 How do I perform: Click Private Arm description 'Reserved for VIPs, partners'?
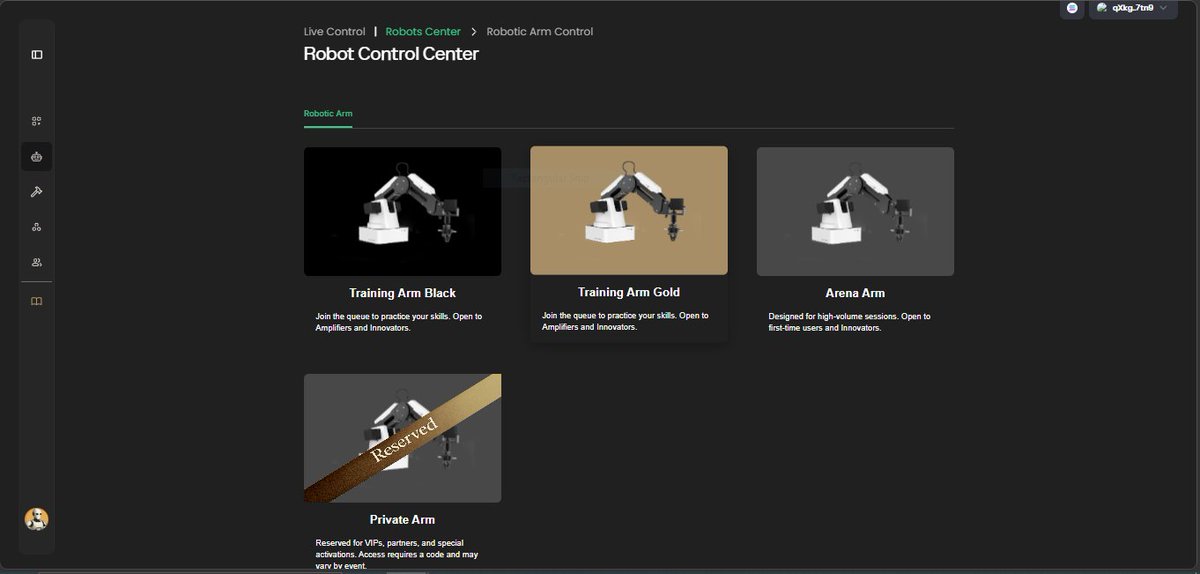point(398,554)
